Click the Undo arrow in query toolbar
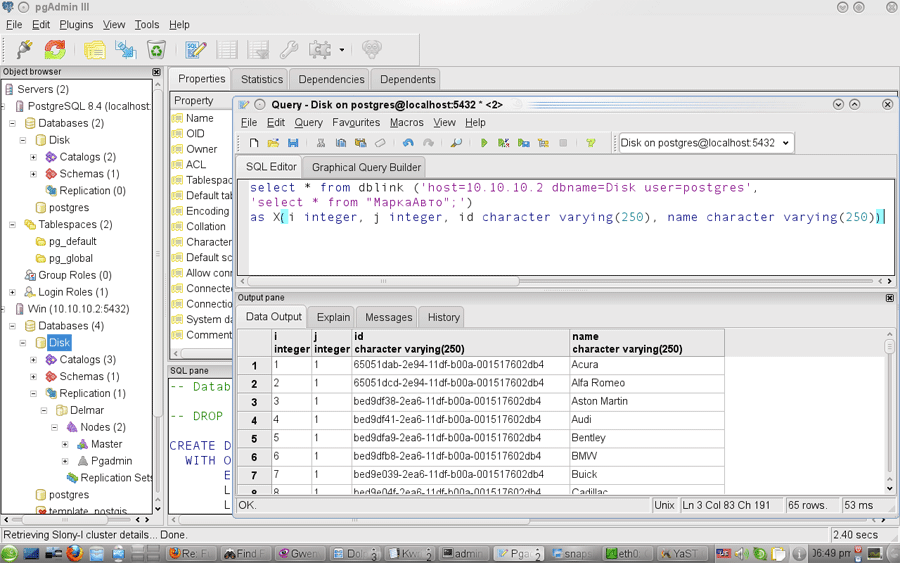 pos(408,143)
